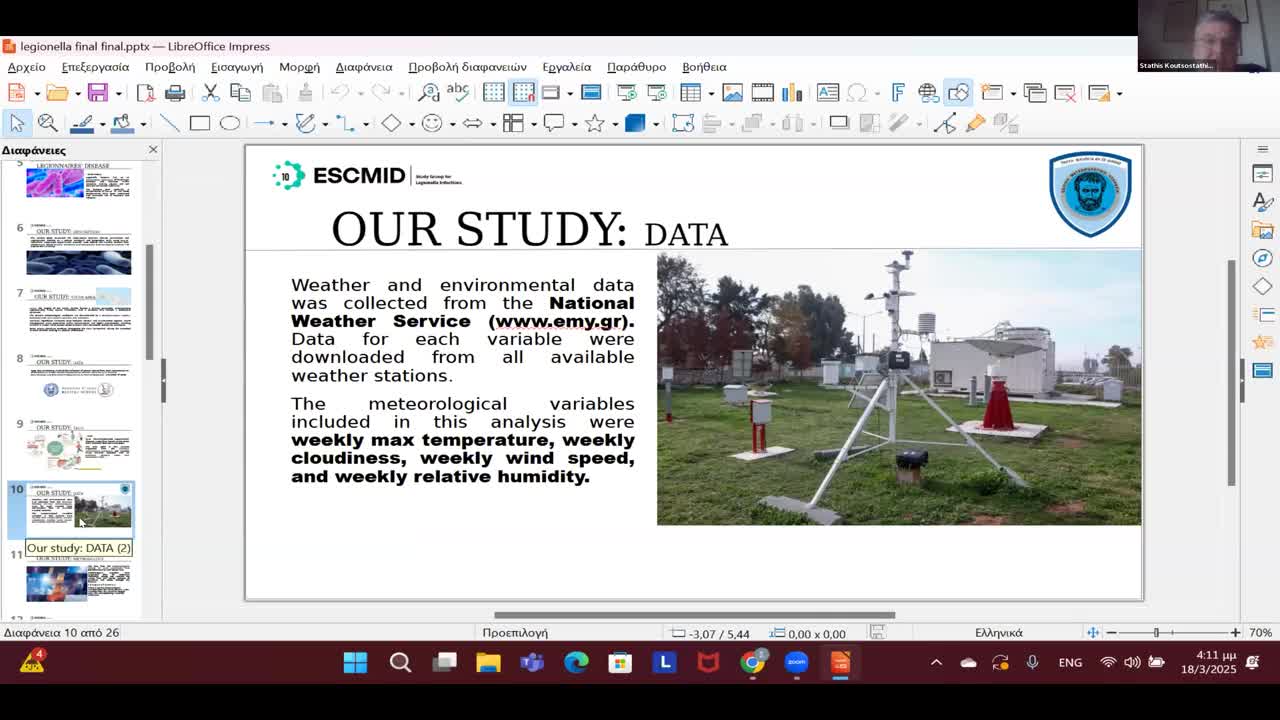Click the Print icon

pyautogui.click(x=175, y=93)
